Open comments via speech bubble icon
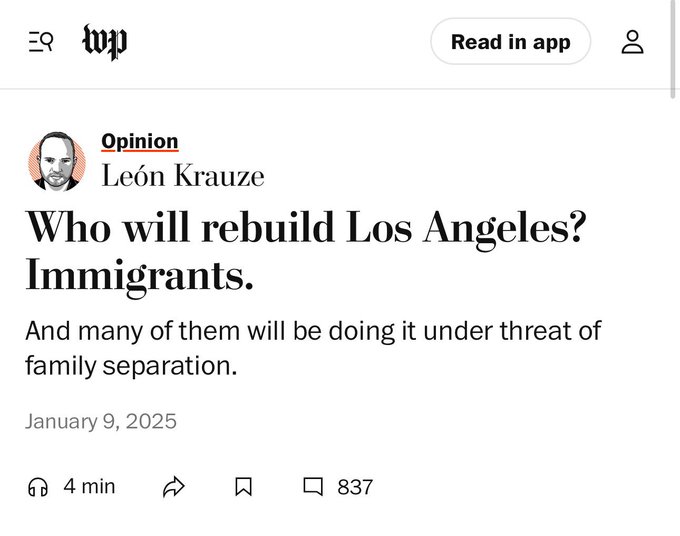 click(x=313, y=487)
